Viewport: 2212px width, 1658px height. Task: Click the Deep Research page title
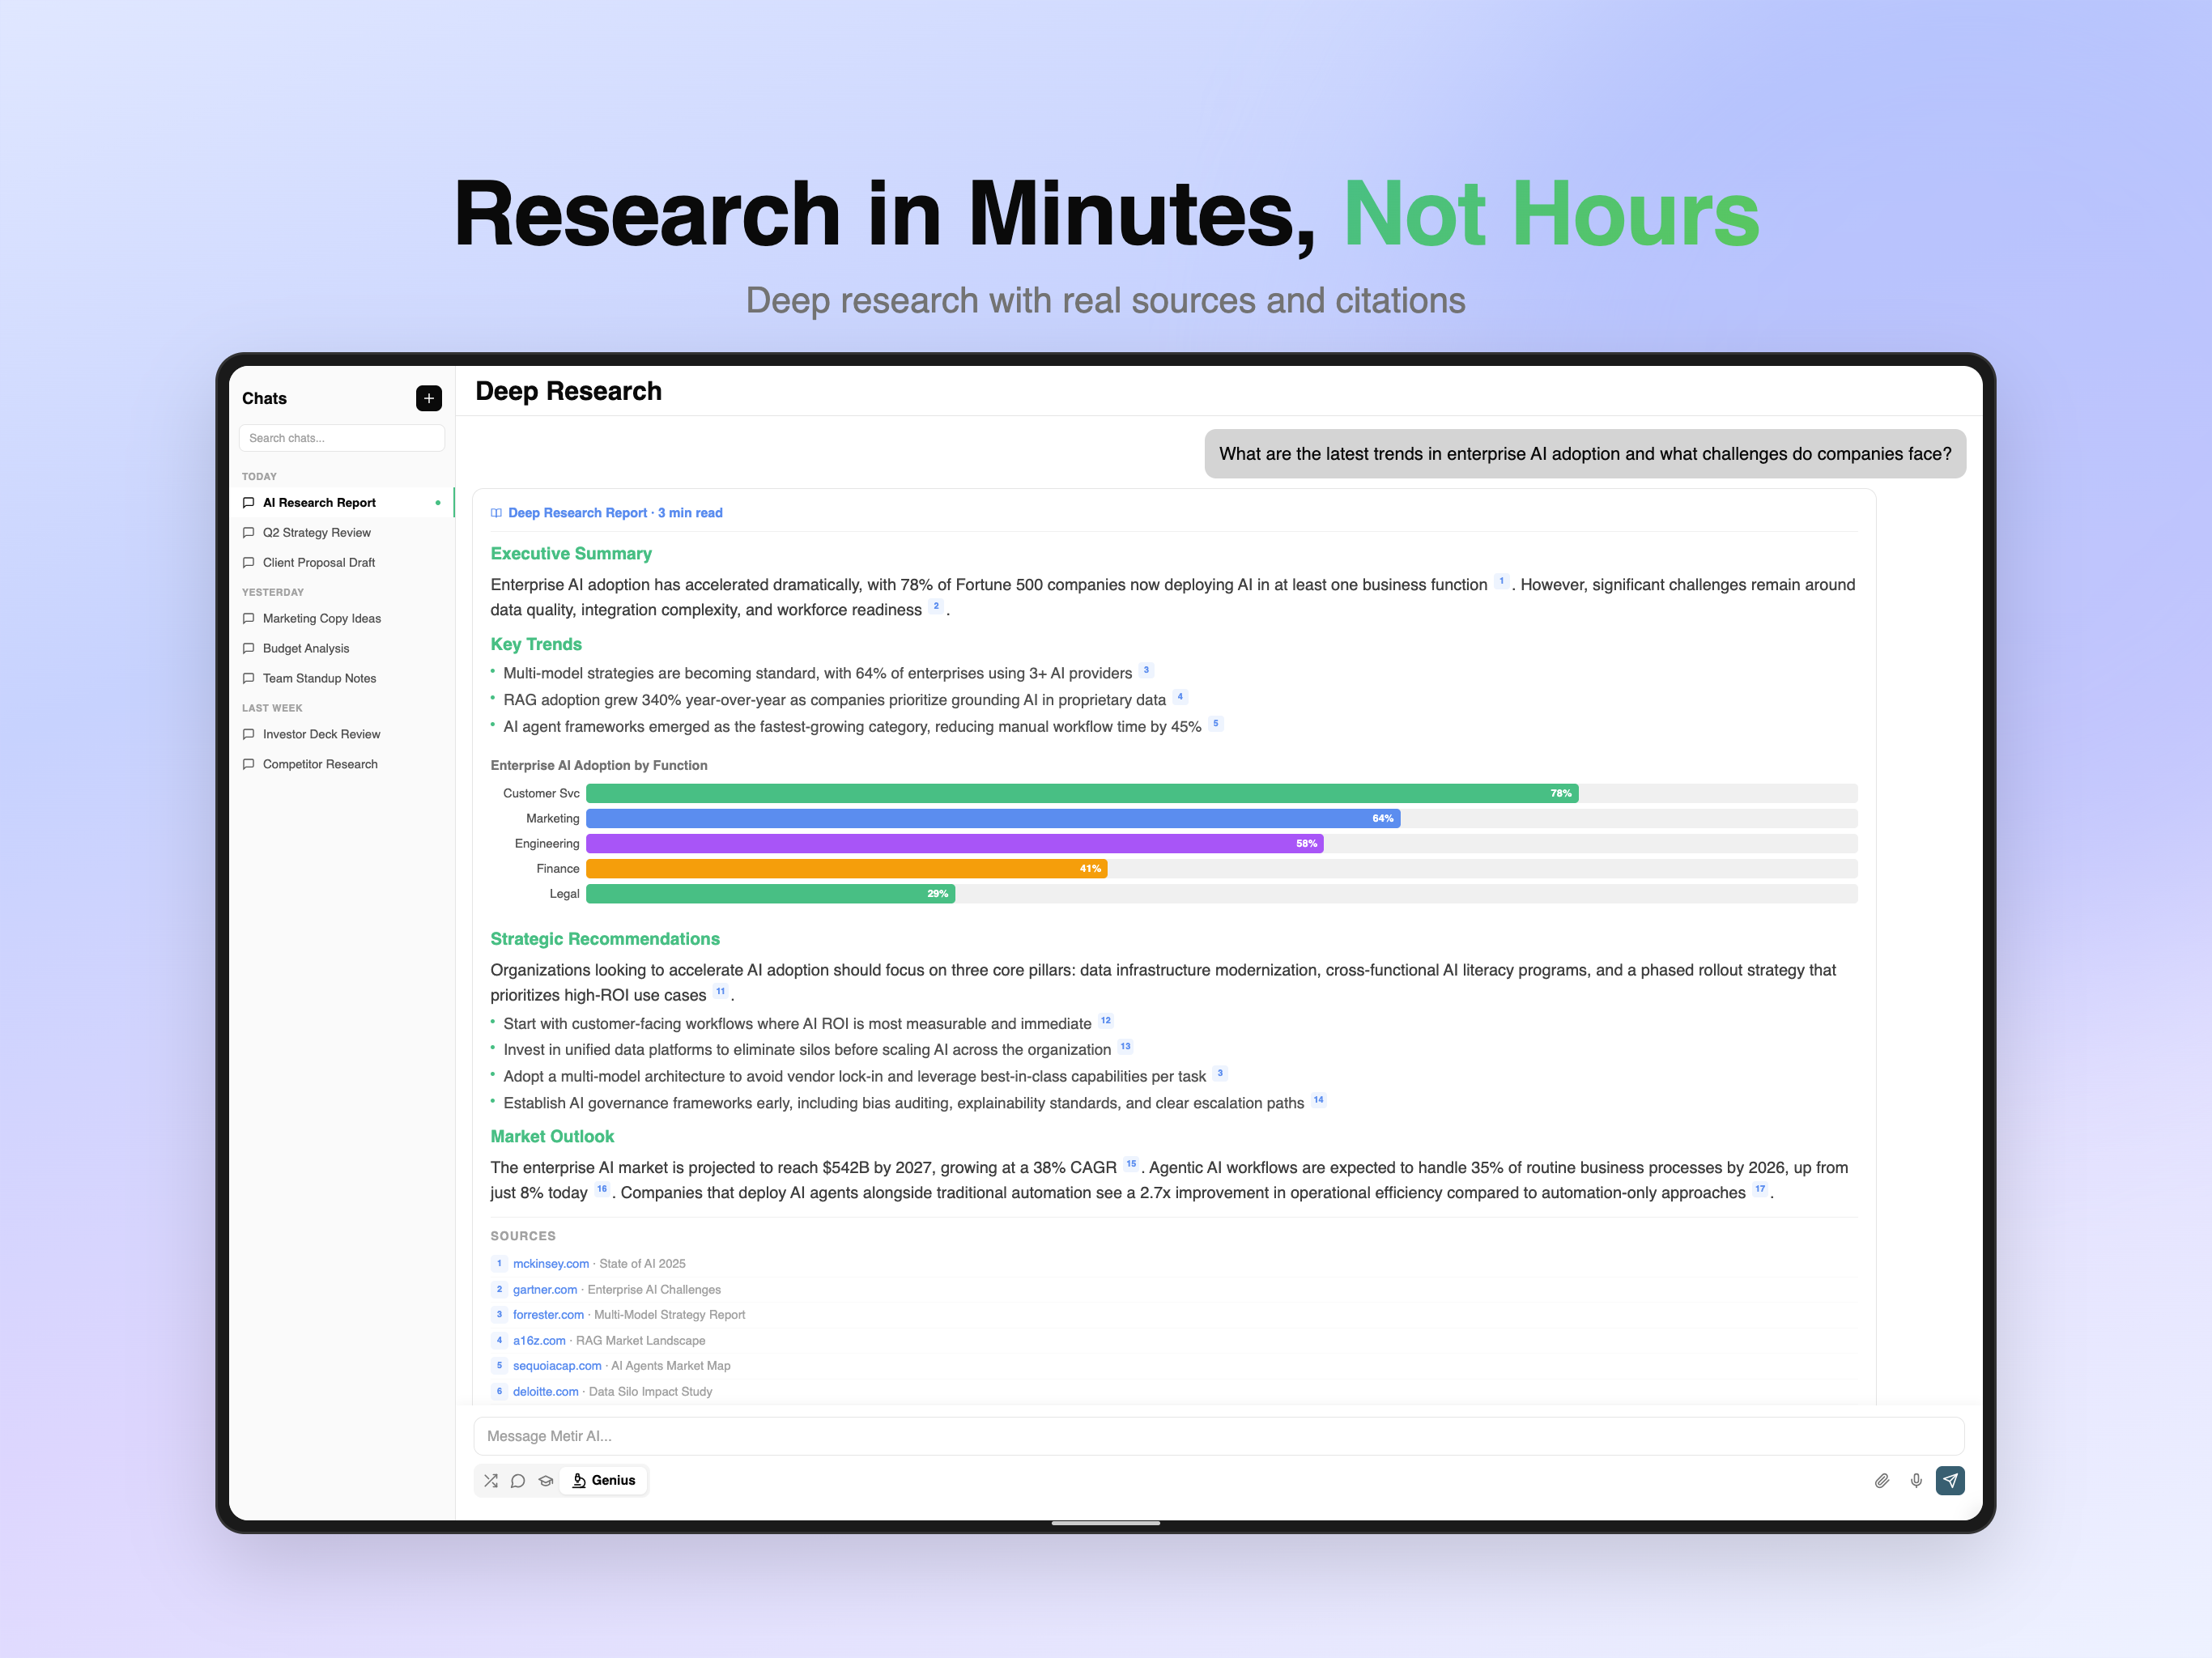pos(568,391)
